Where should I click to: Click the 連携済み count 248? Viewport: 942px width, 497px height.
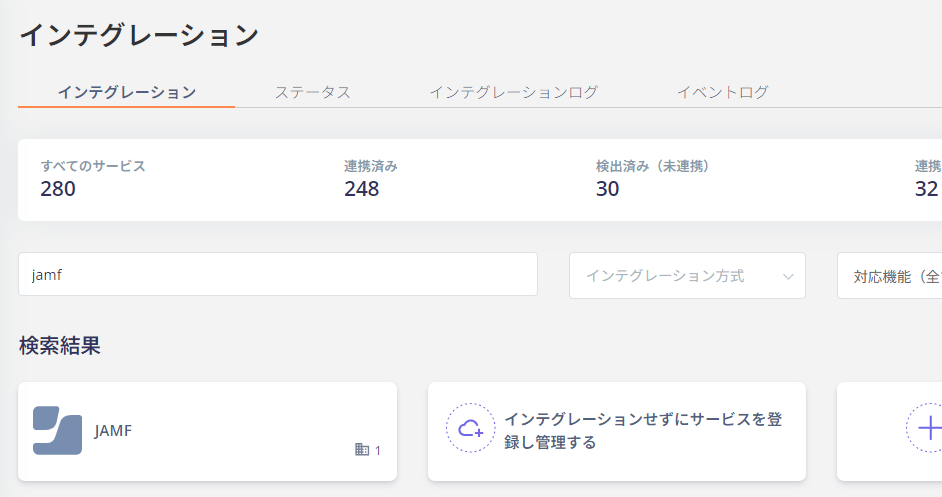[362, 189]
